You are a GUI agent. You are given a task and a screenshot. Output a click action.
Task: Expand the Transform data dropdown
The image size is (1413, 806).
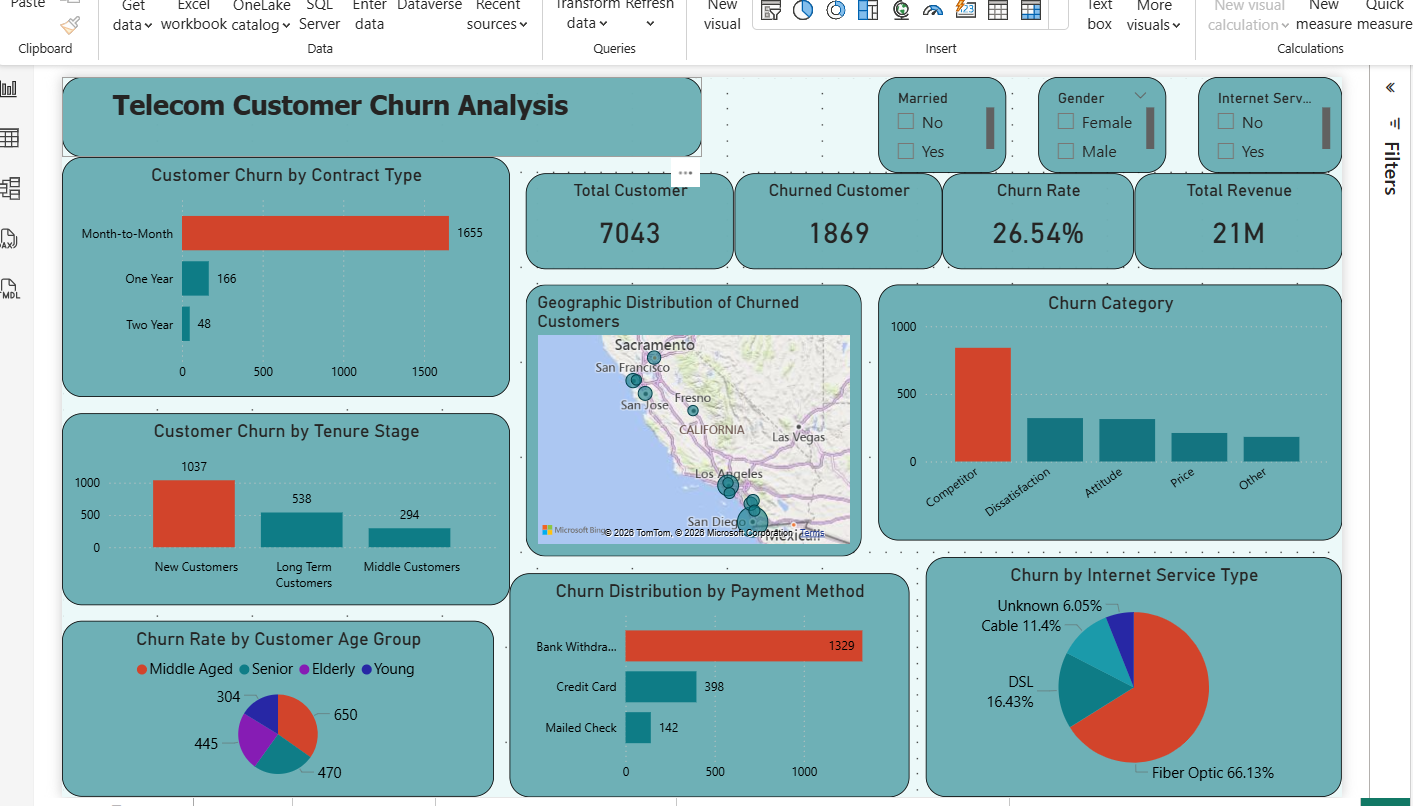click(605, 25)
